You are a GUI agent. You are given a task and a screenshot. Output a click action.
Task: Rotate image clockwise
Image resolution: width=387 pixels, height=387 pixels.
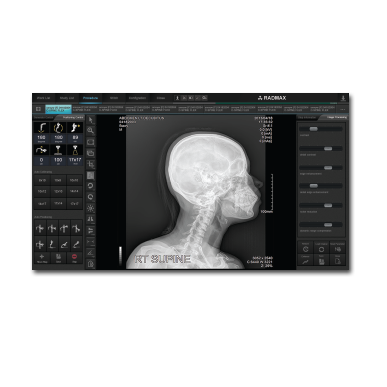(x=91, y=197)
